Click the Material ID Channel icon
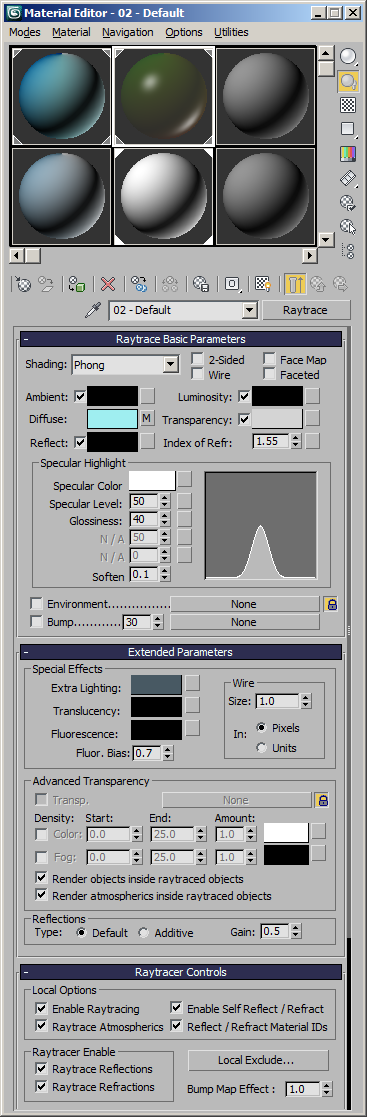The image size is (367, 1117). click(232, 284)
